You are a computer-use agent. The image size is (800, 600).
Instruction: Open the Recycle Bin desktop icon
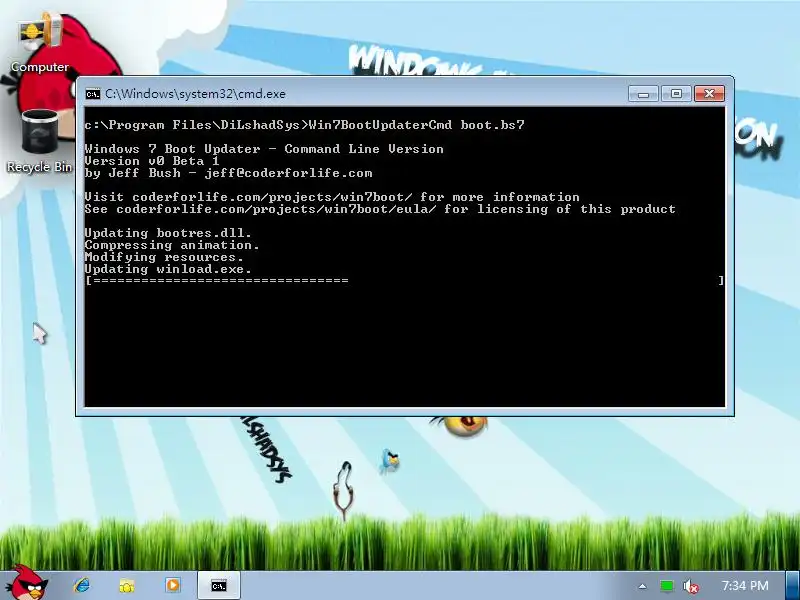click(x=39, y=141)
